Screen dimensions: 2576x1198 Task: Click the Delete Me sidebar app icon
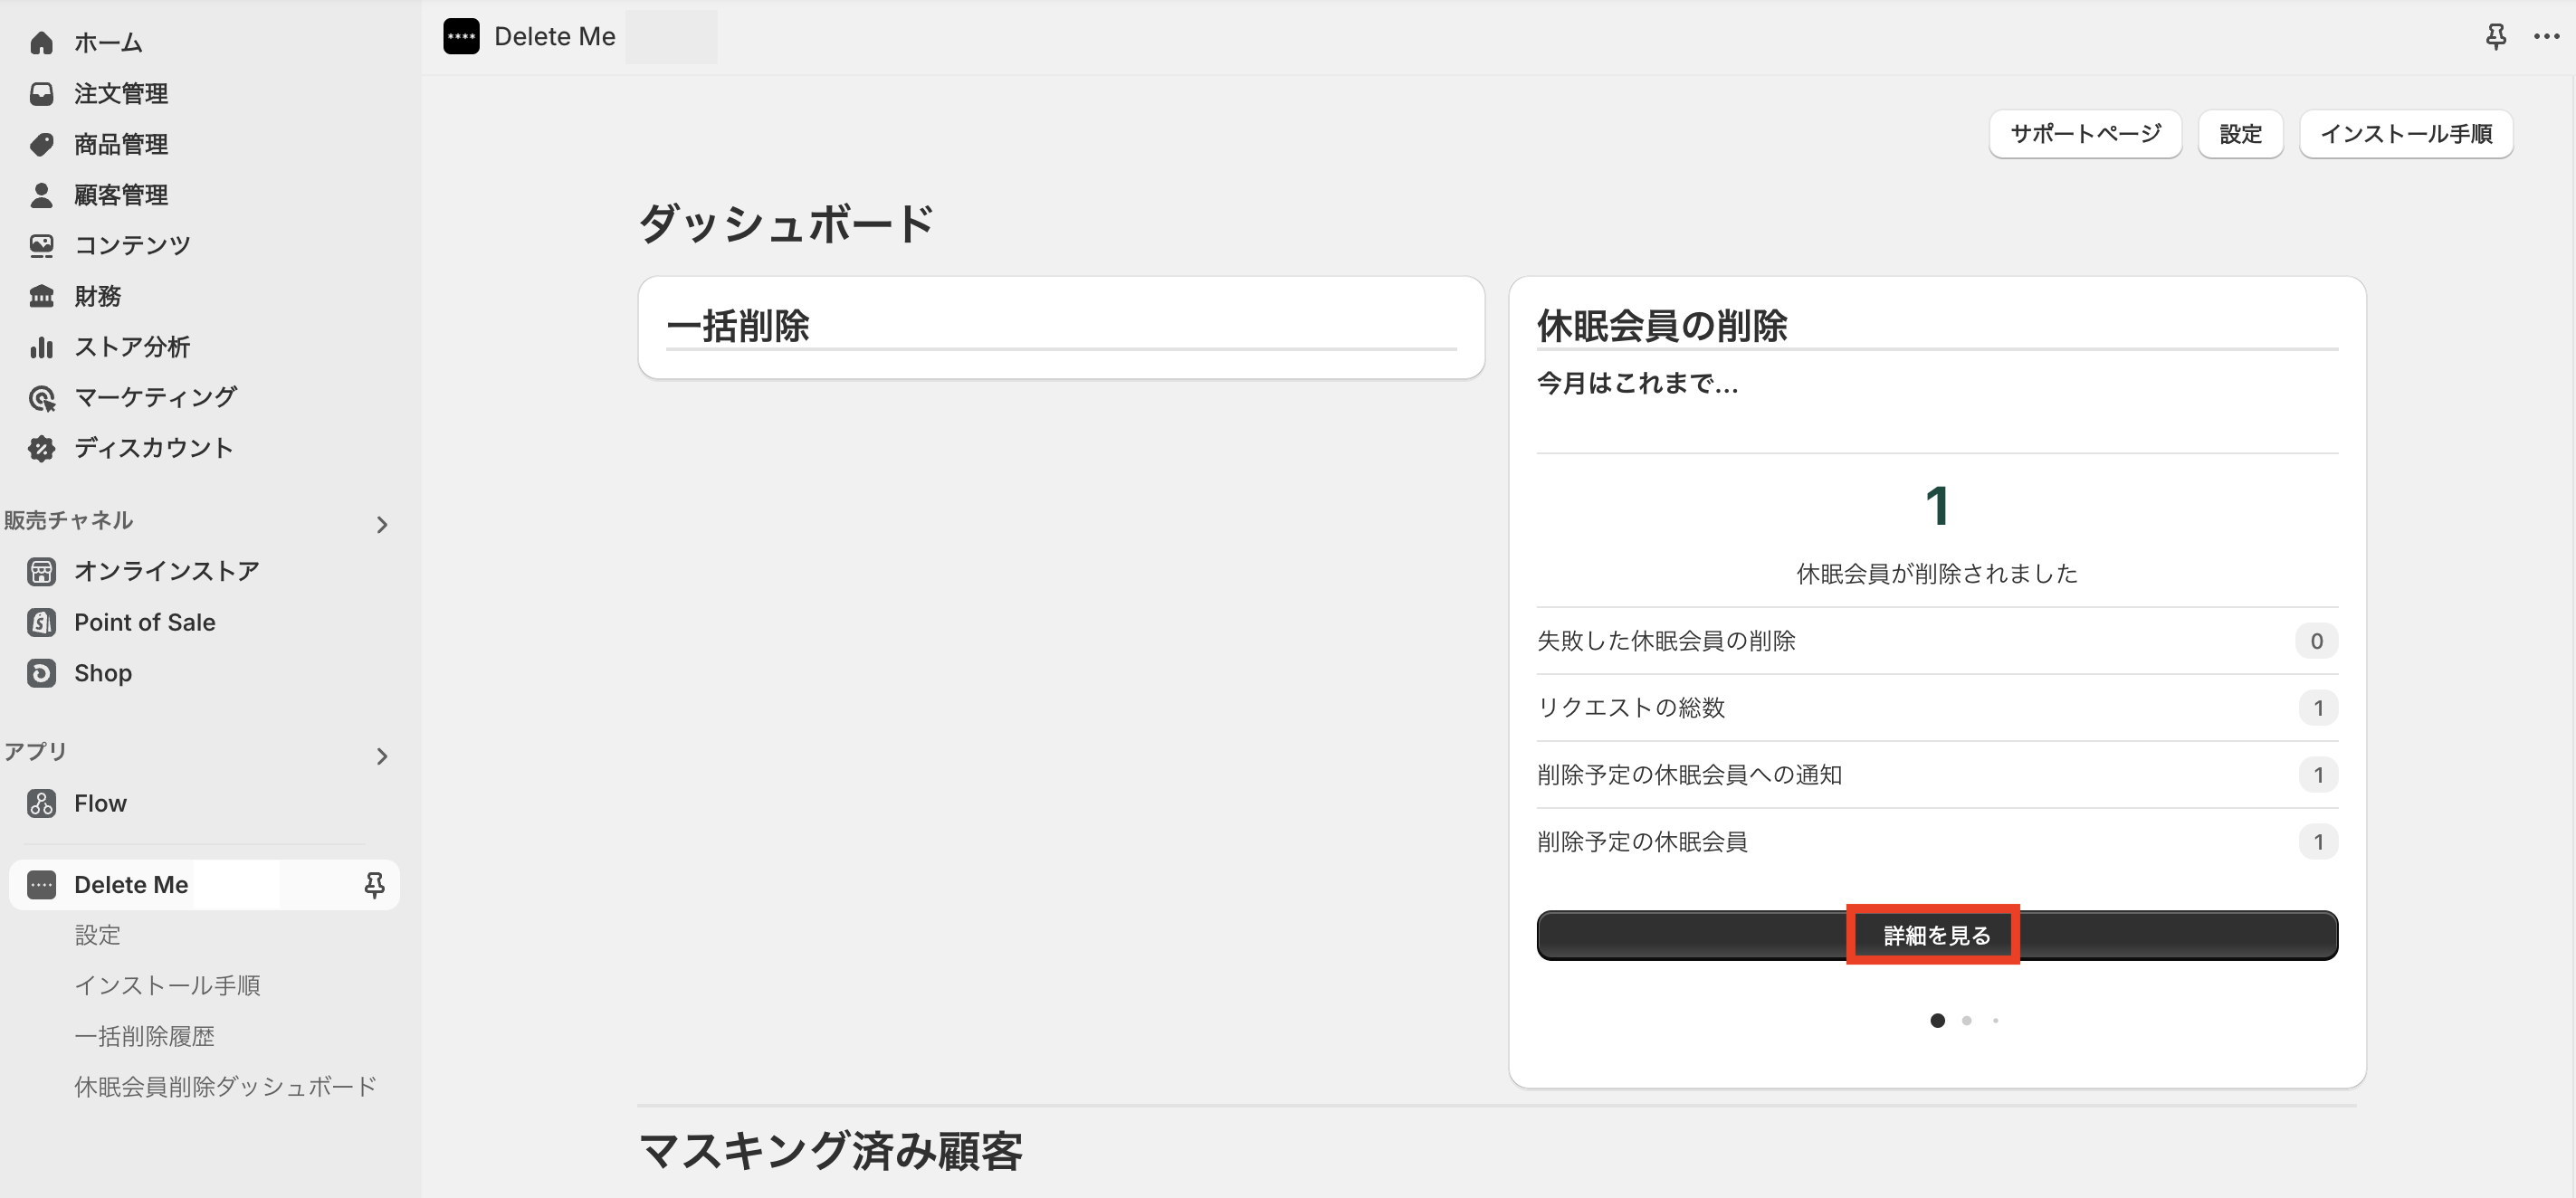coord(41,885)
